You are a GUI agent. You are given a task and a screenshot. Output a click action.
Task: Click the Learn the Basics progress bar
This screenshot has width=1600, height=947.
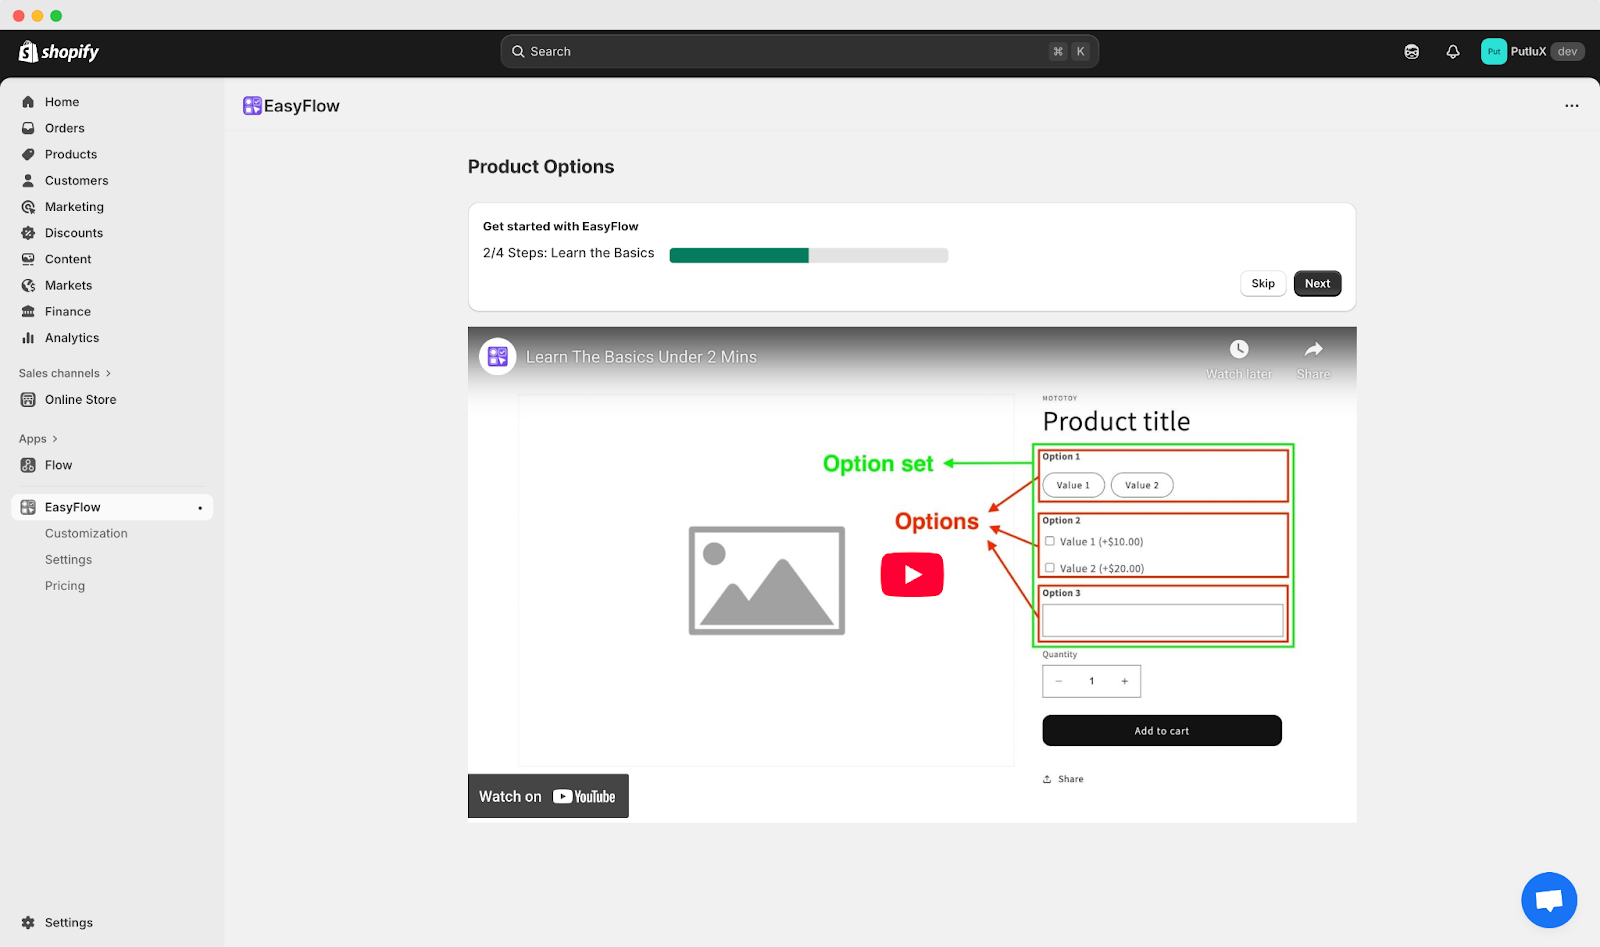click(x=808, y=255)
